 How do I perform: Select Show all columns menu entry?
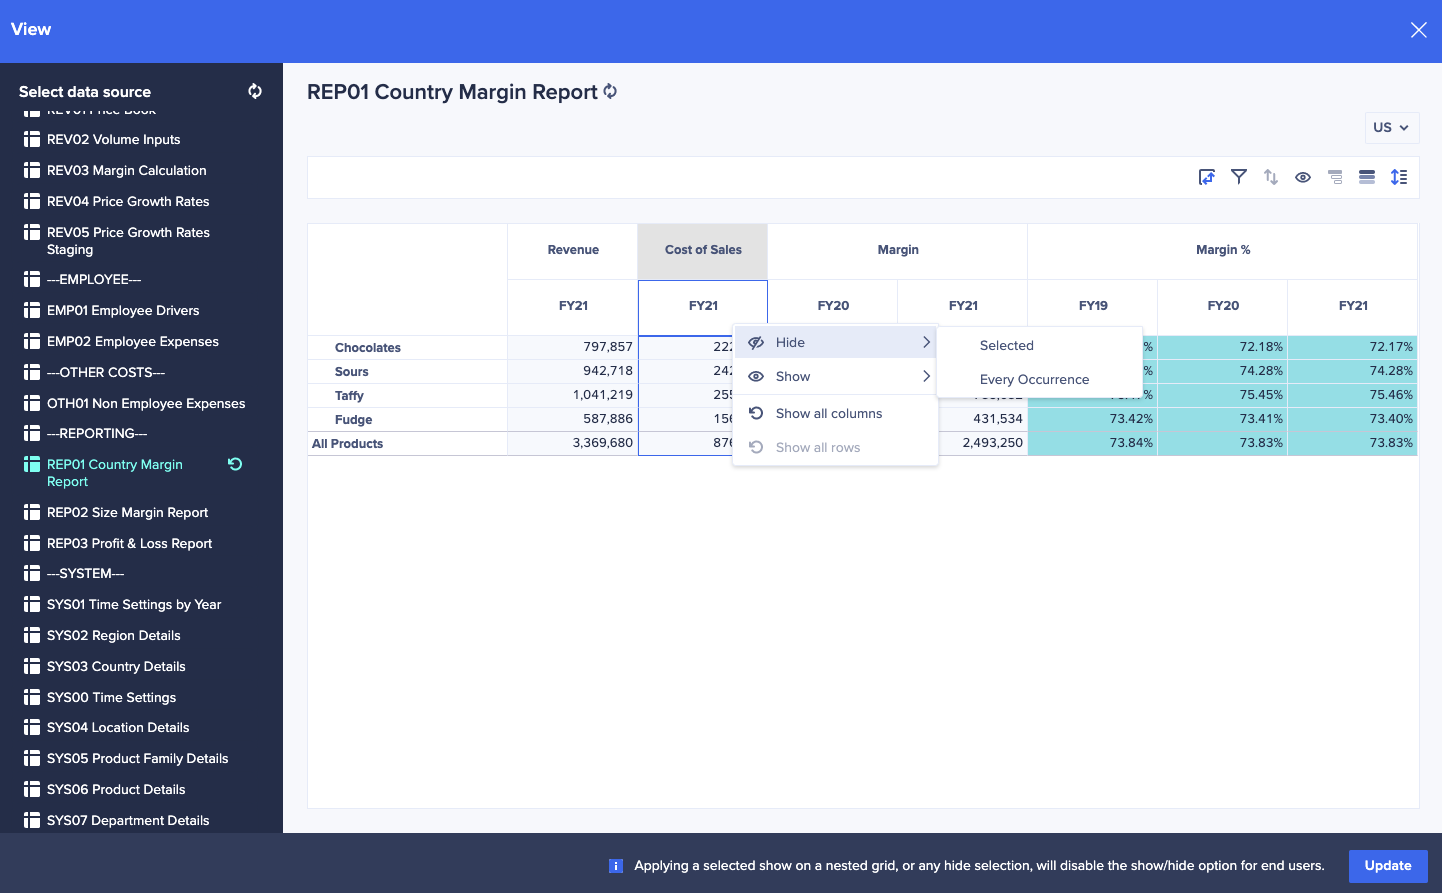tap(835, 413)
